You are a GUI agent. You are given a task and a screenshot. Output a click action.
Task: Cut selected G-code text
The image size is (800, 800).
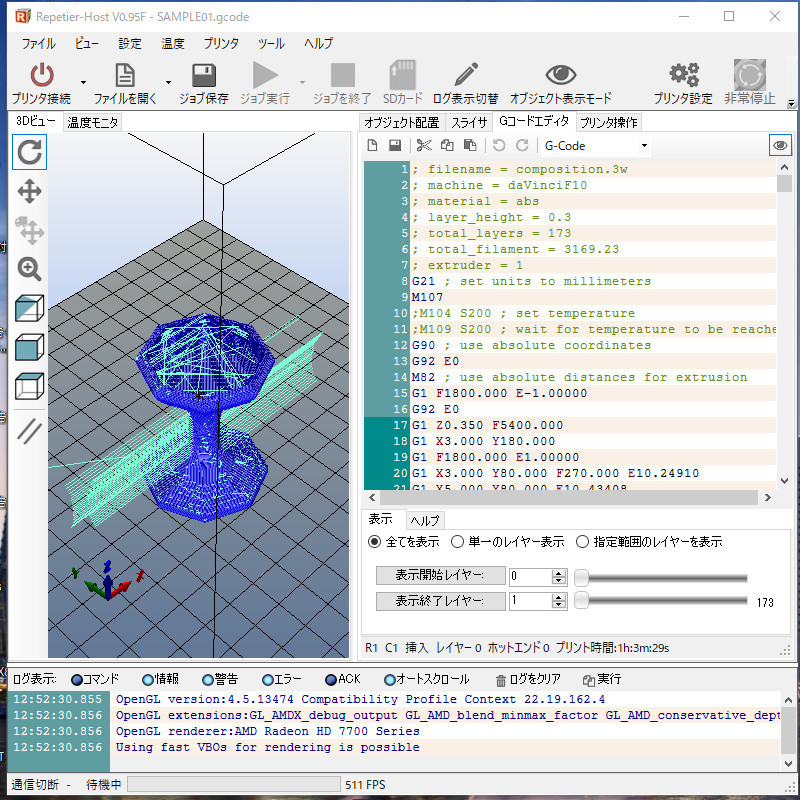pyautogui.click(x=424, y=146)
